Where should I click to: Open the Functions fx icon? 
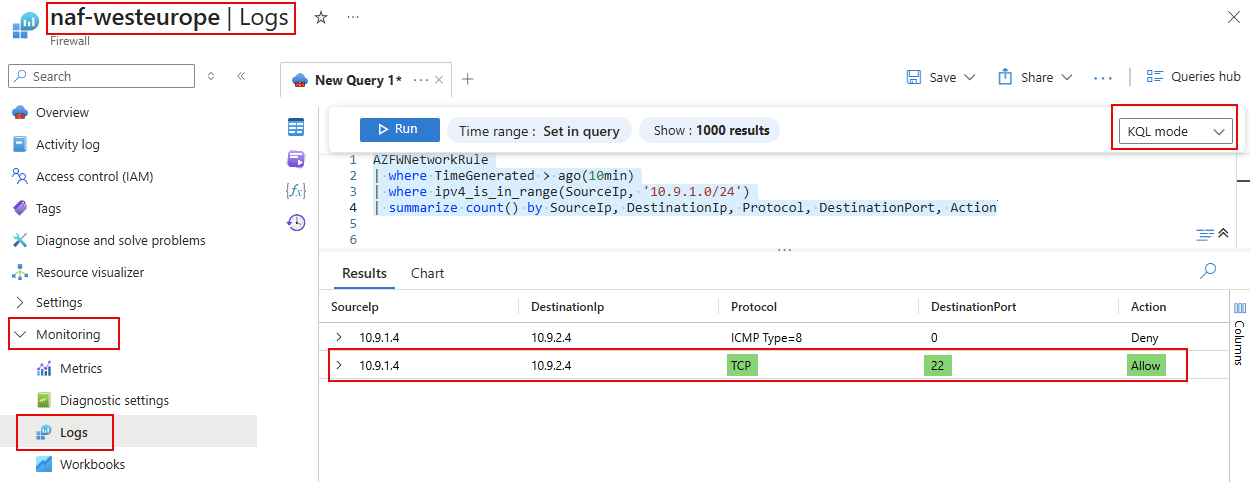(296, 190)
